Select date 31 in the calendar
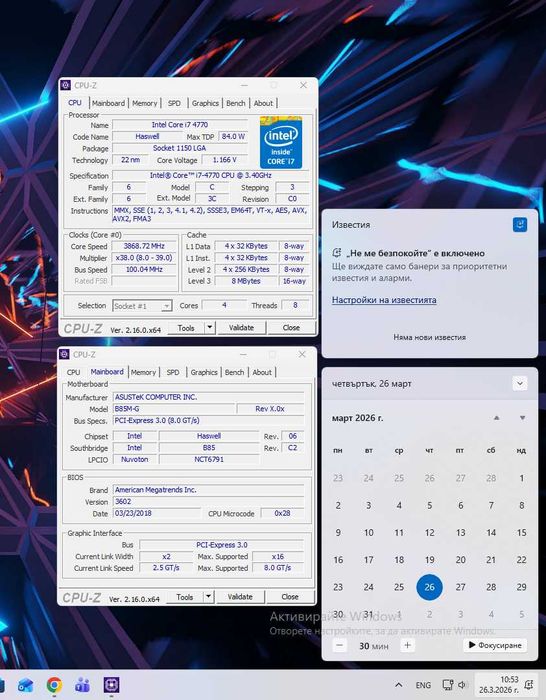 click(x=368, y=614)
